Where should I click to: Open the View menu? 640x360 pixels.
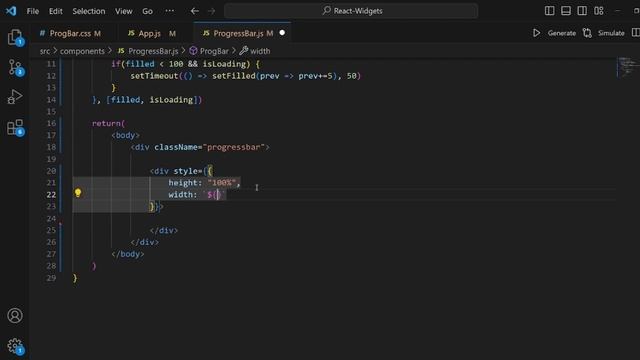point(123,11)
